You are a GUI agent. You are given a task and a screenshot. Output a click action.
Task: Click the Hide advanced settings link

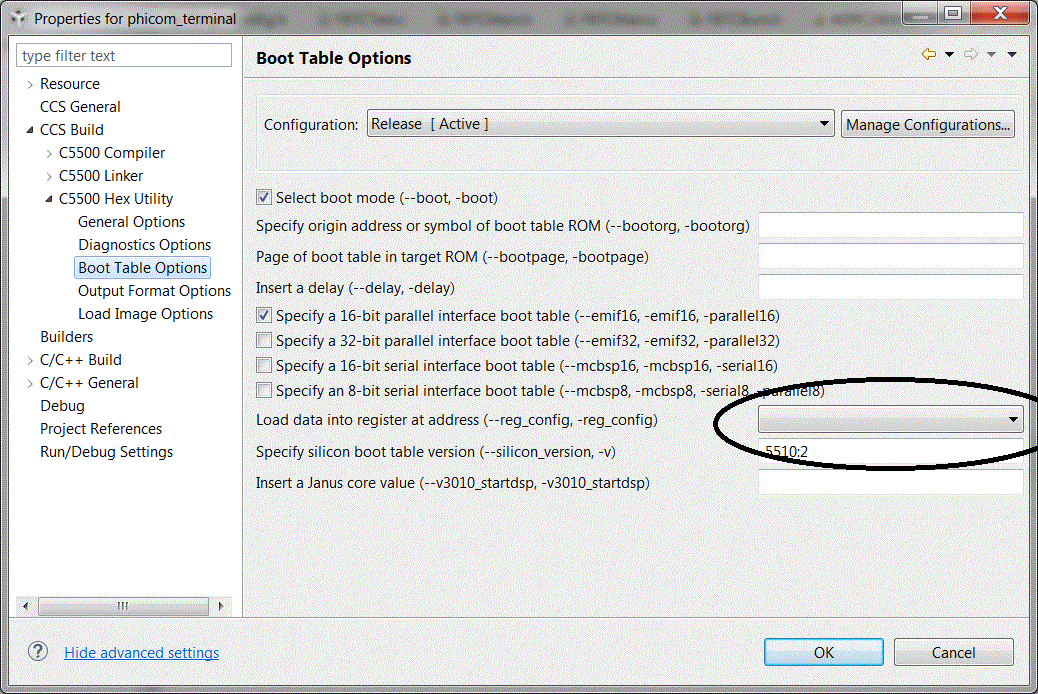coord(141,653)
